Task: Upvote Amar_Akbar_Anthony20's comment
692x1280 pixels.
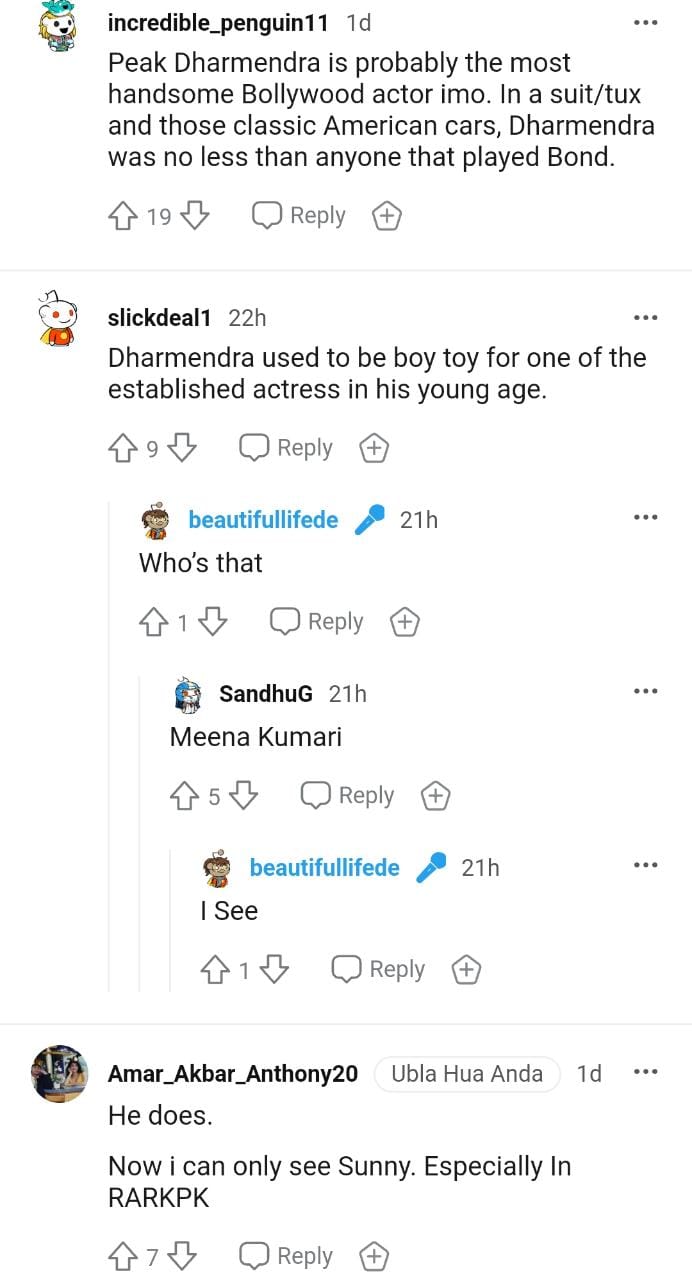Action: pos(123,1256)
